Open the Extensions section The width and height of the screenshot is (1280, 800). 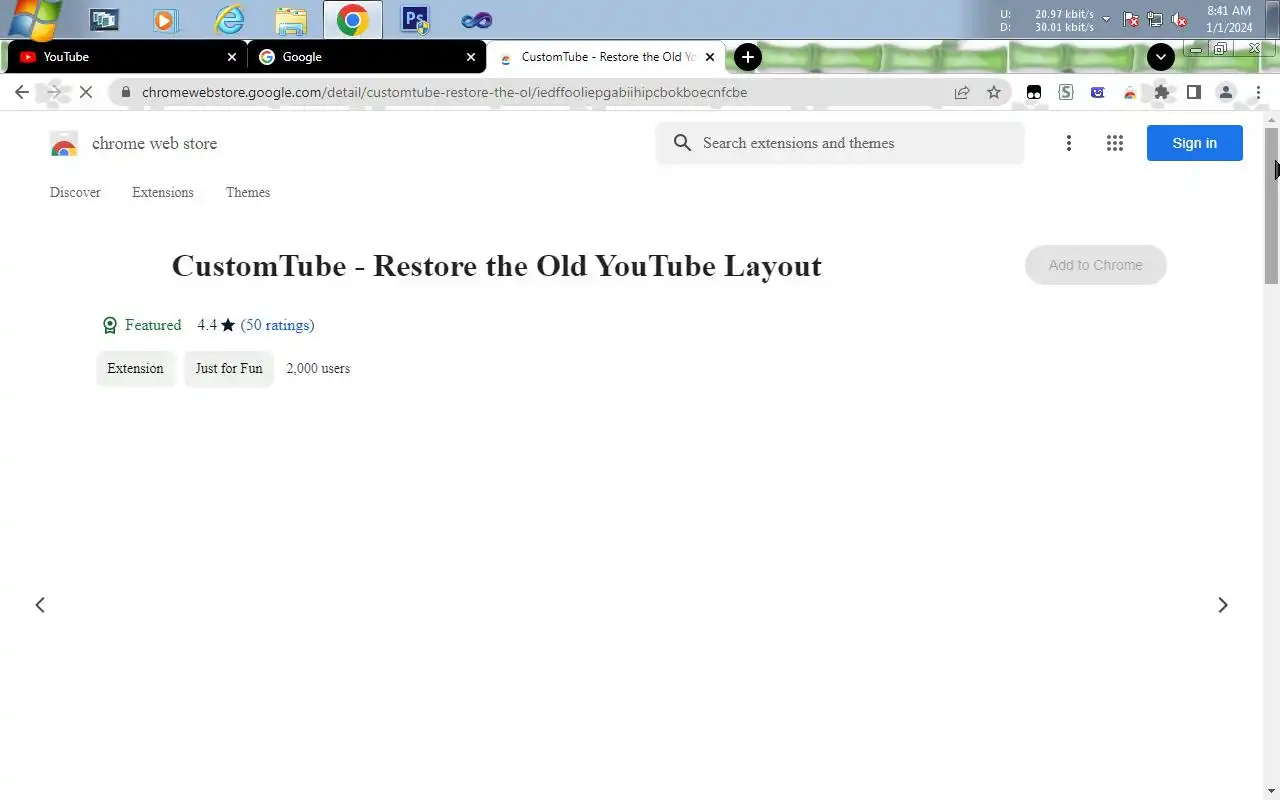[x=163, y=192]
